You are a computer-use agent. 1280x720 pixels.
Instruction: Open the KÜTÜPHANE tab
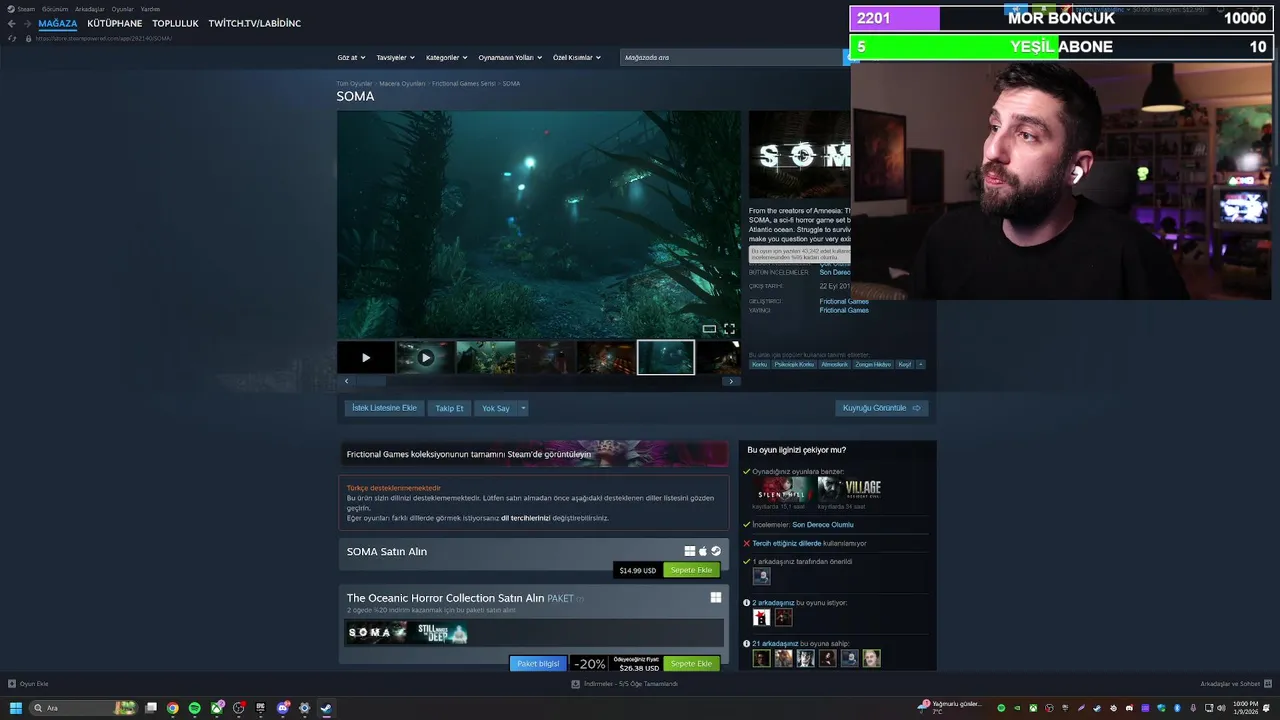(115, 23)
